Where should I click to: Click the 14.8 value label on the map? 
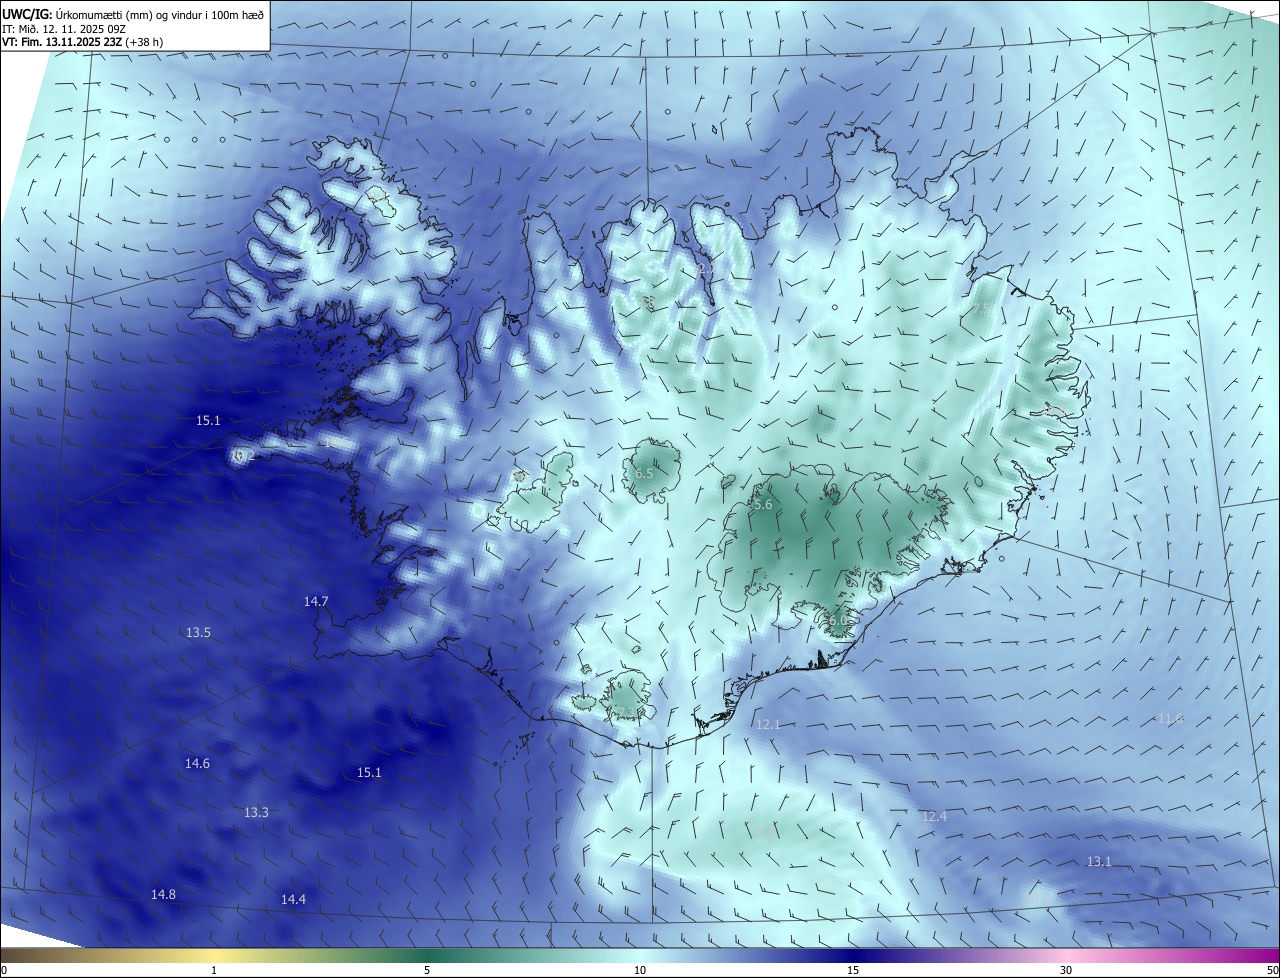point(163,894)
